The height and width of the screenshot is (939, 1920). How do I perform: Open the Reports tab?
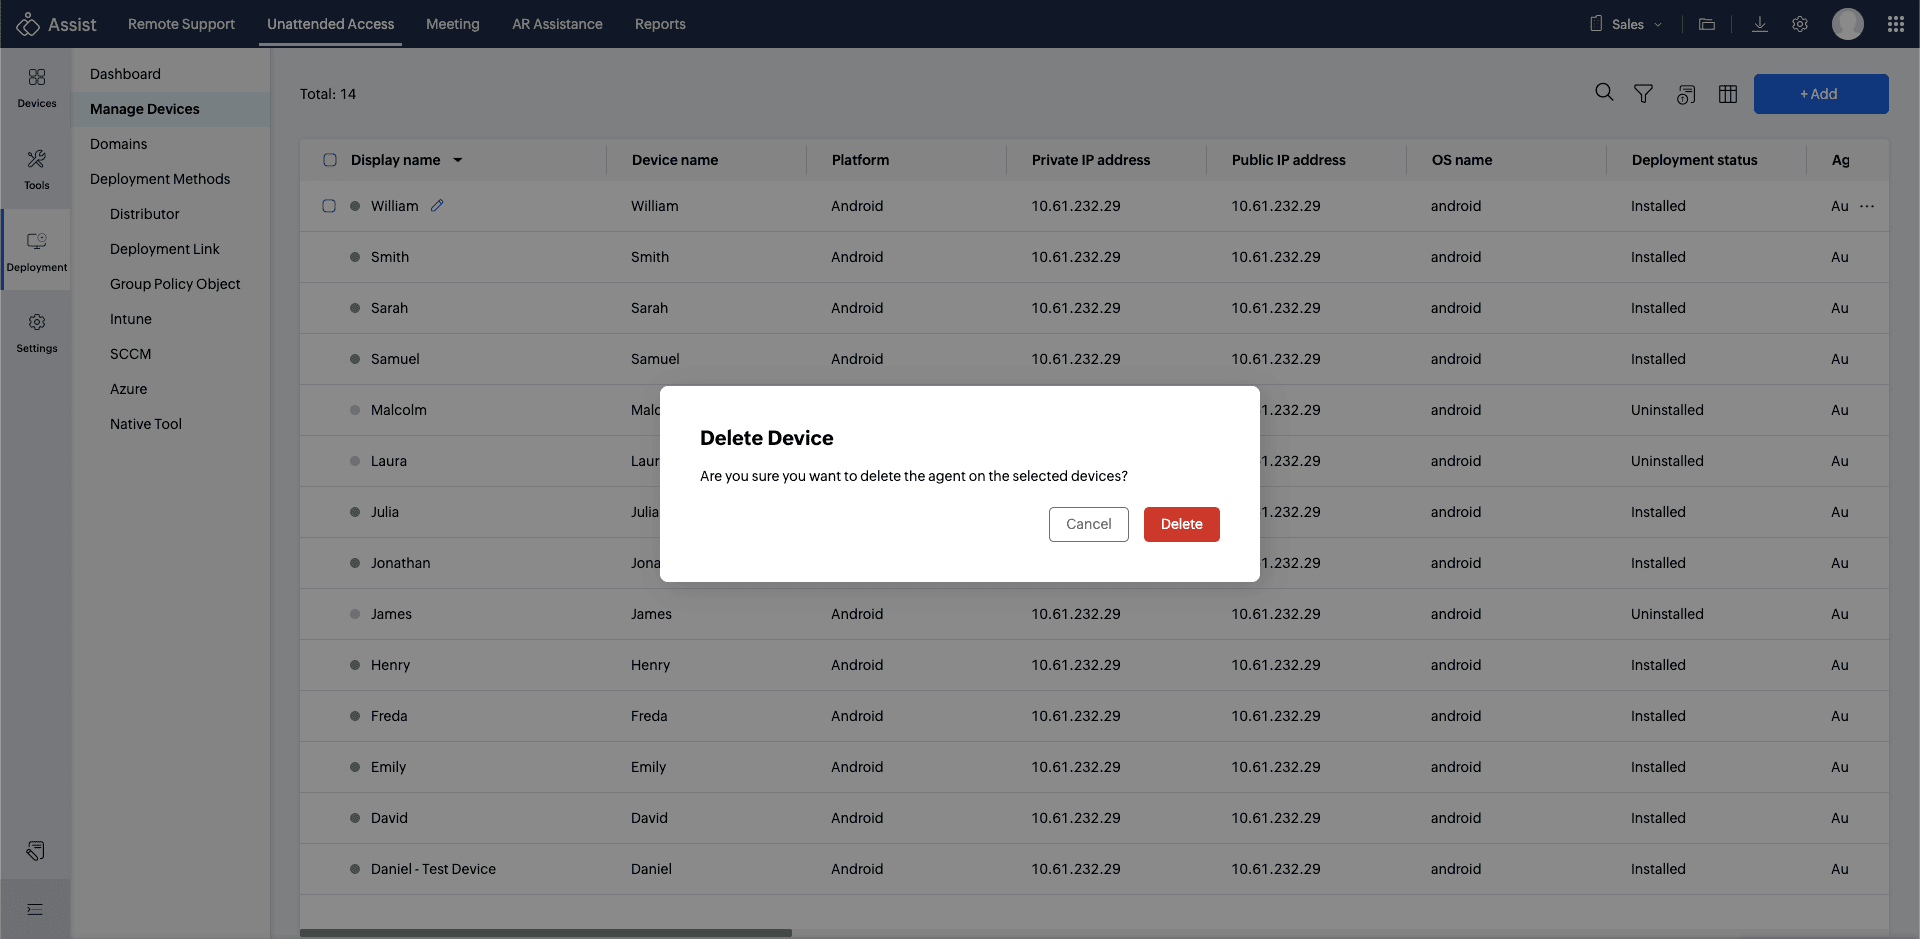tap(660, 24)
